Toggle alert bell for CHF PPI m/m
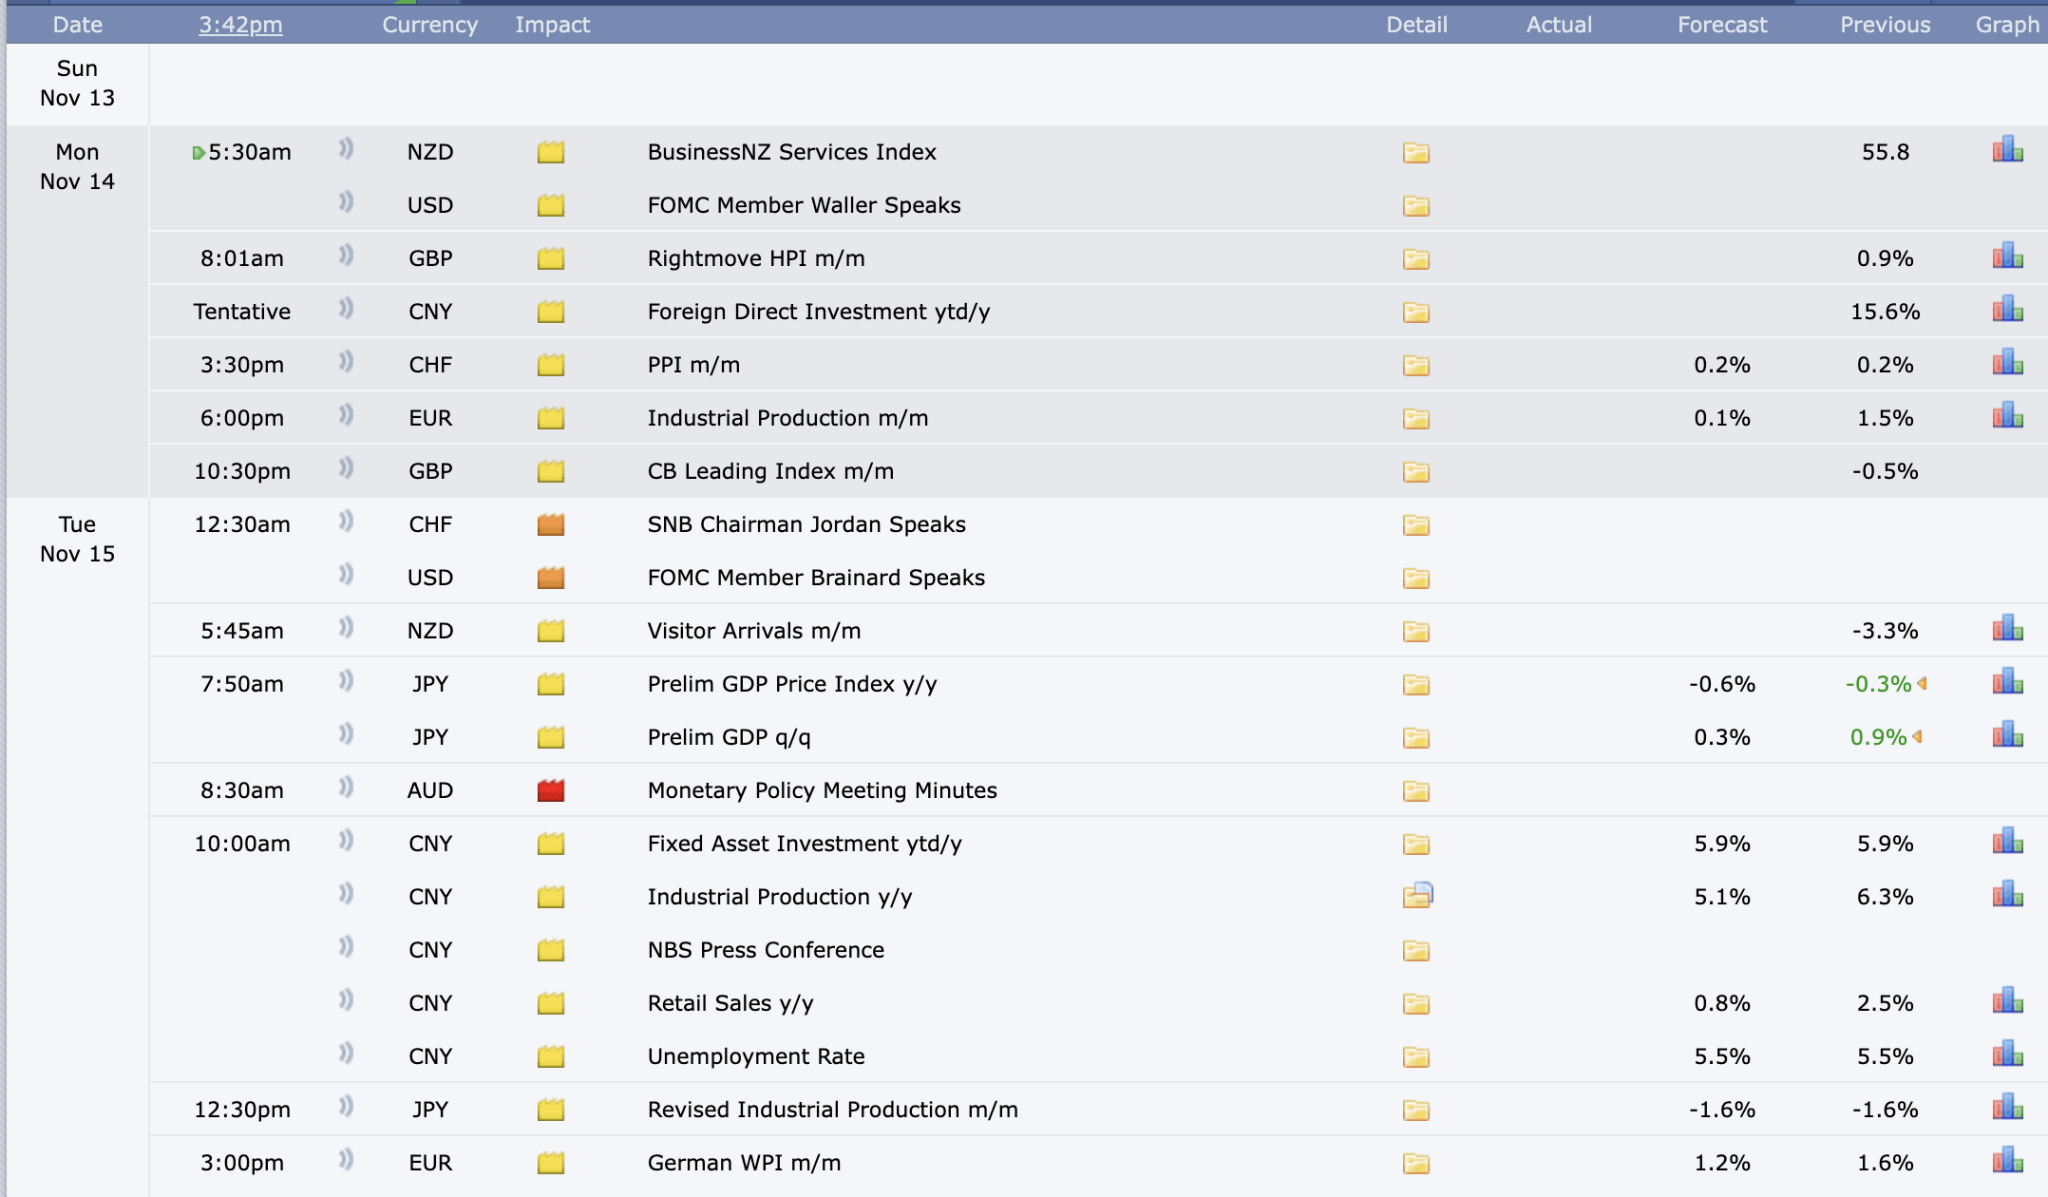The width and height of the screenshot is (2048, 1197). [346, 362]
